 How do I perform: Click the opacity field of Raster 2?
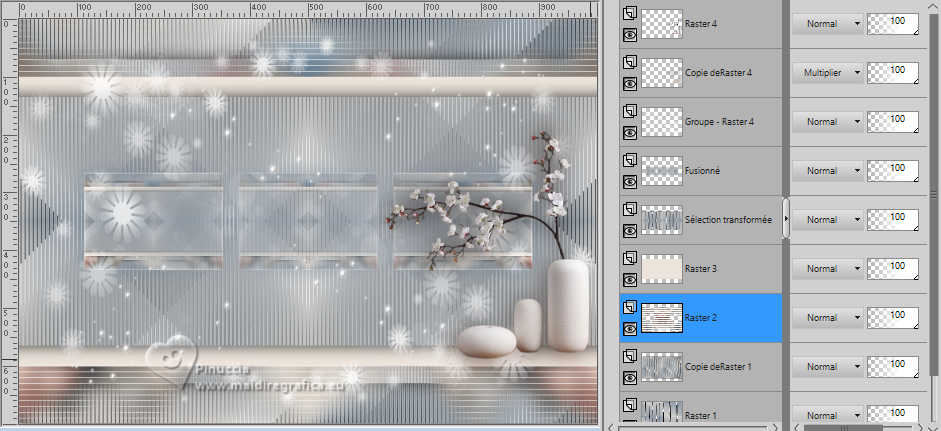893,318
